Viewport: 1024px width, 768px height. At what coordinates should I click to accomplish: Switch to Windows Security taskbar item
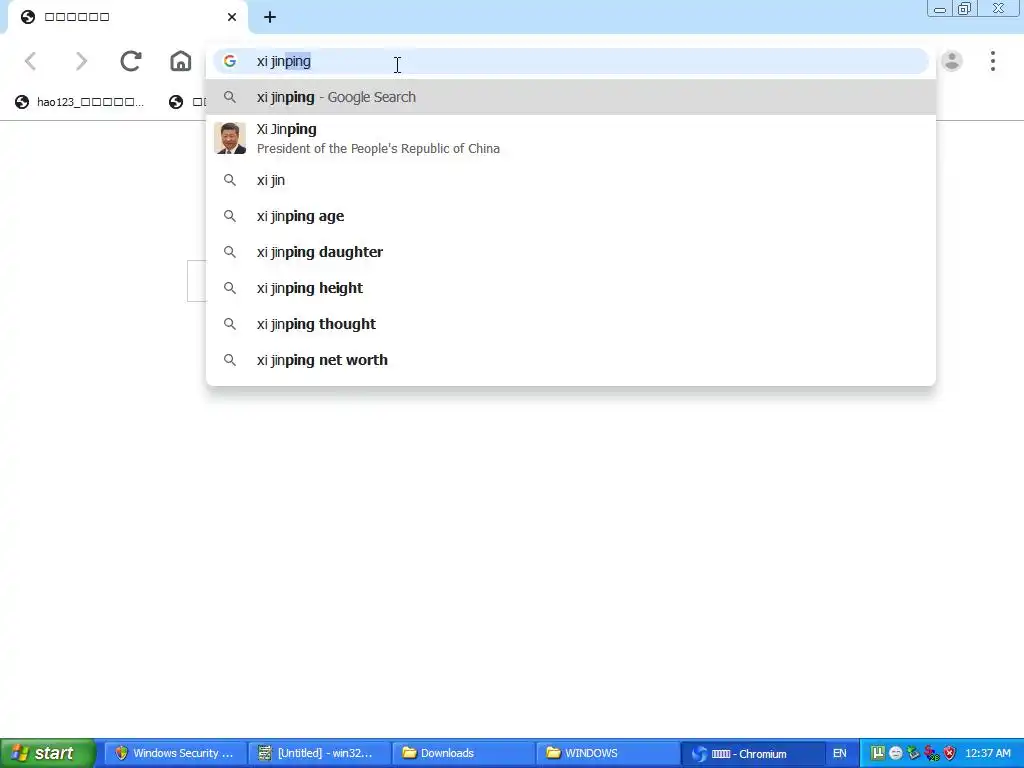(175, 753)
